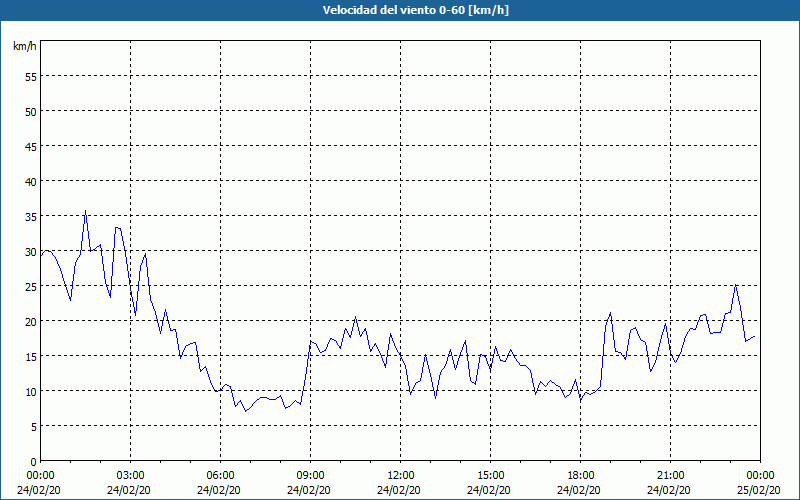The image size is (800, 500).
Task: Click the evening peak at 25 km/h
Action: [x=735, y=285]
